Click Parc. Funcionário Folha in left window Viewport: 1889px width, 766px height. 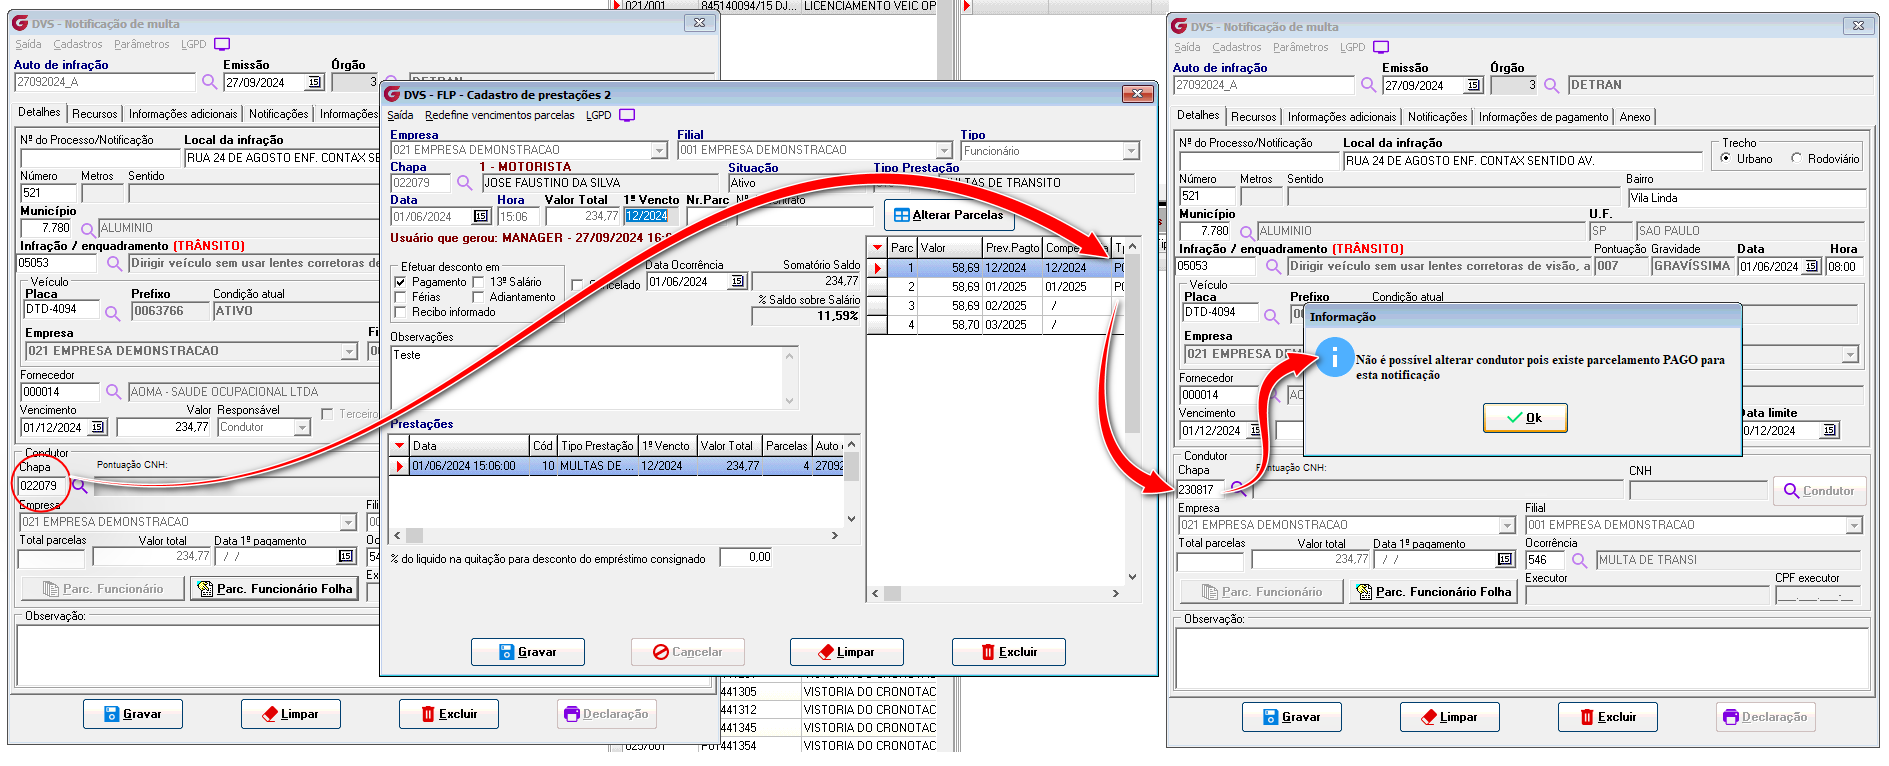(274, 589)
